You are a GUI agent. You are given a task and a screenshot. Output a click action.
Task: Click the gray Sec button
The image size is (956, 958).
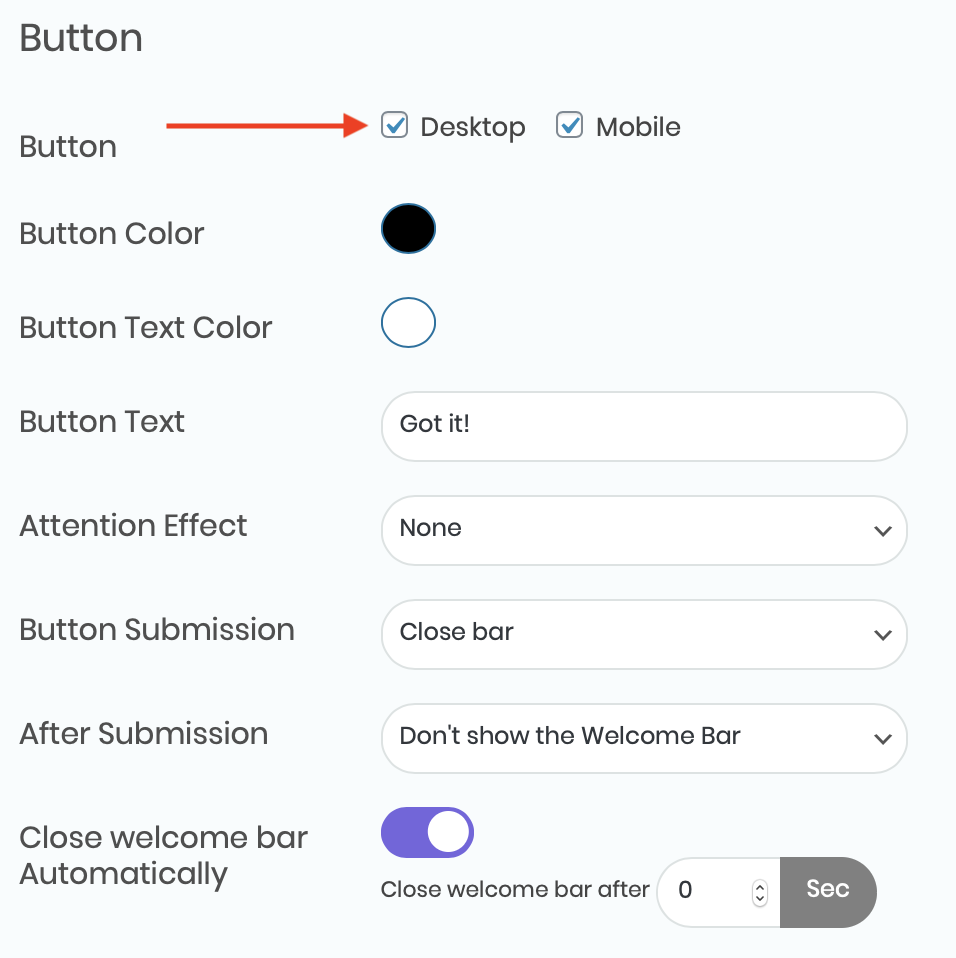point(828,890)
